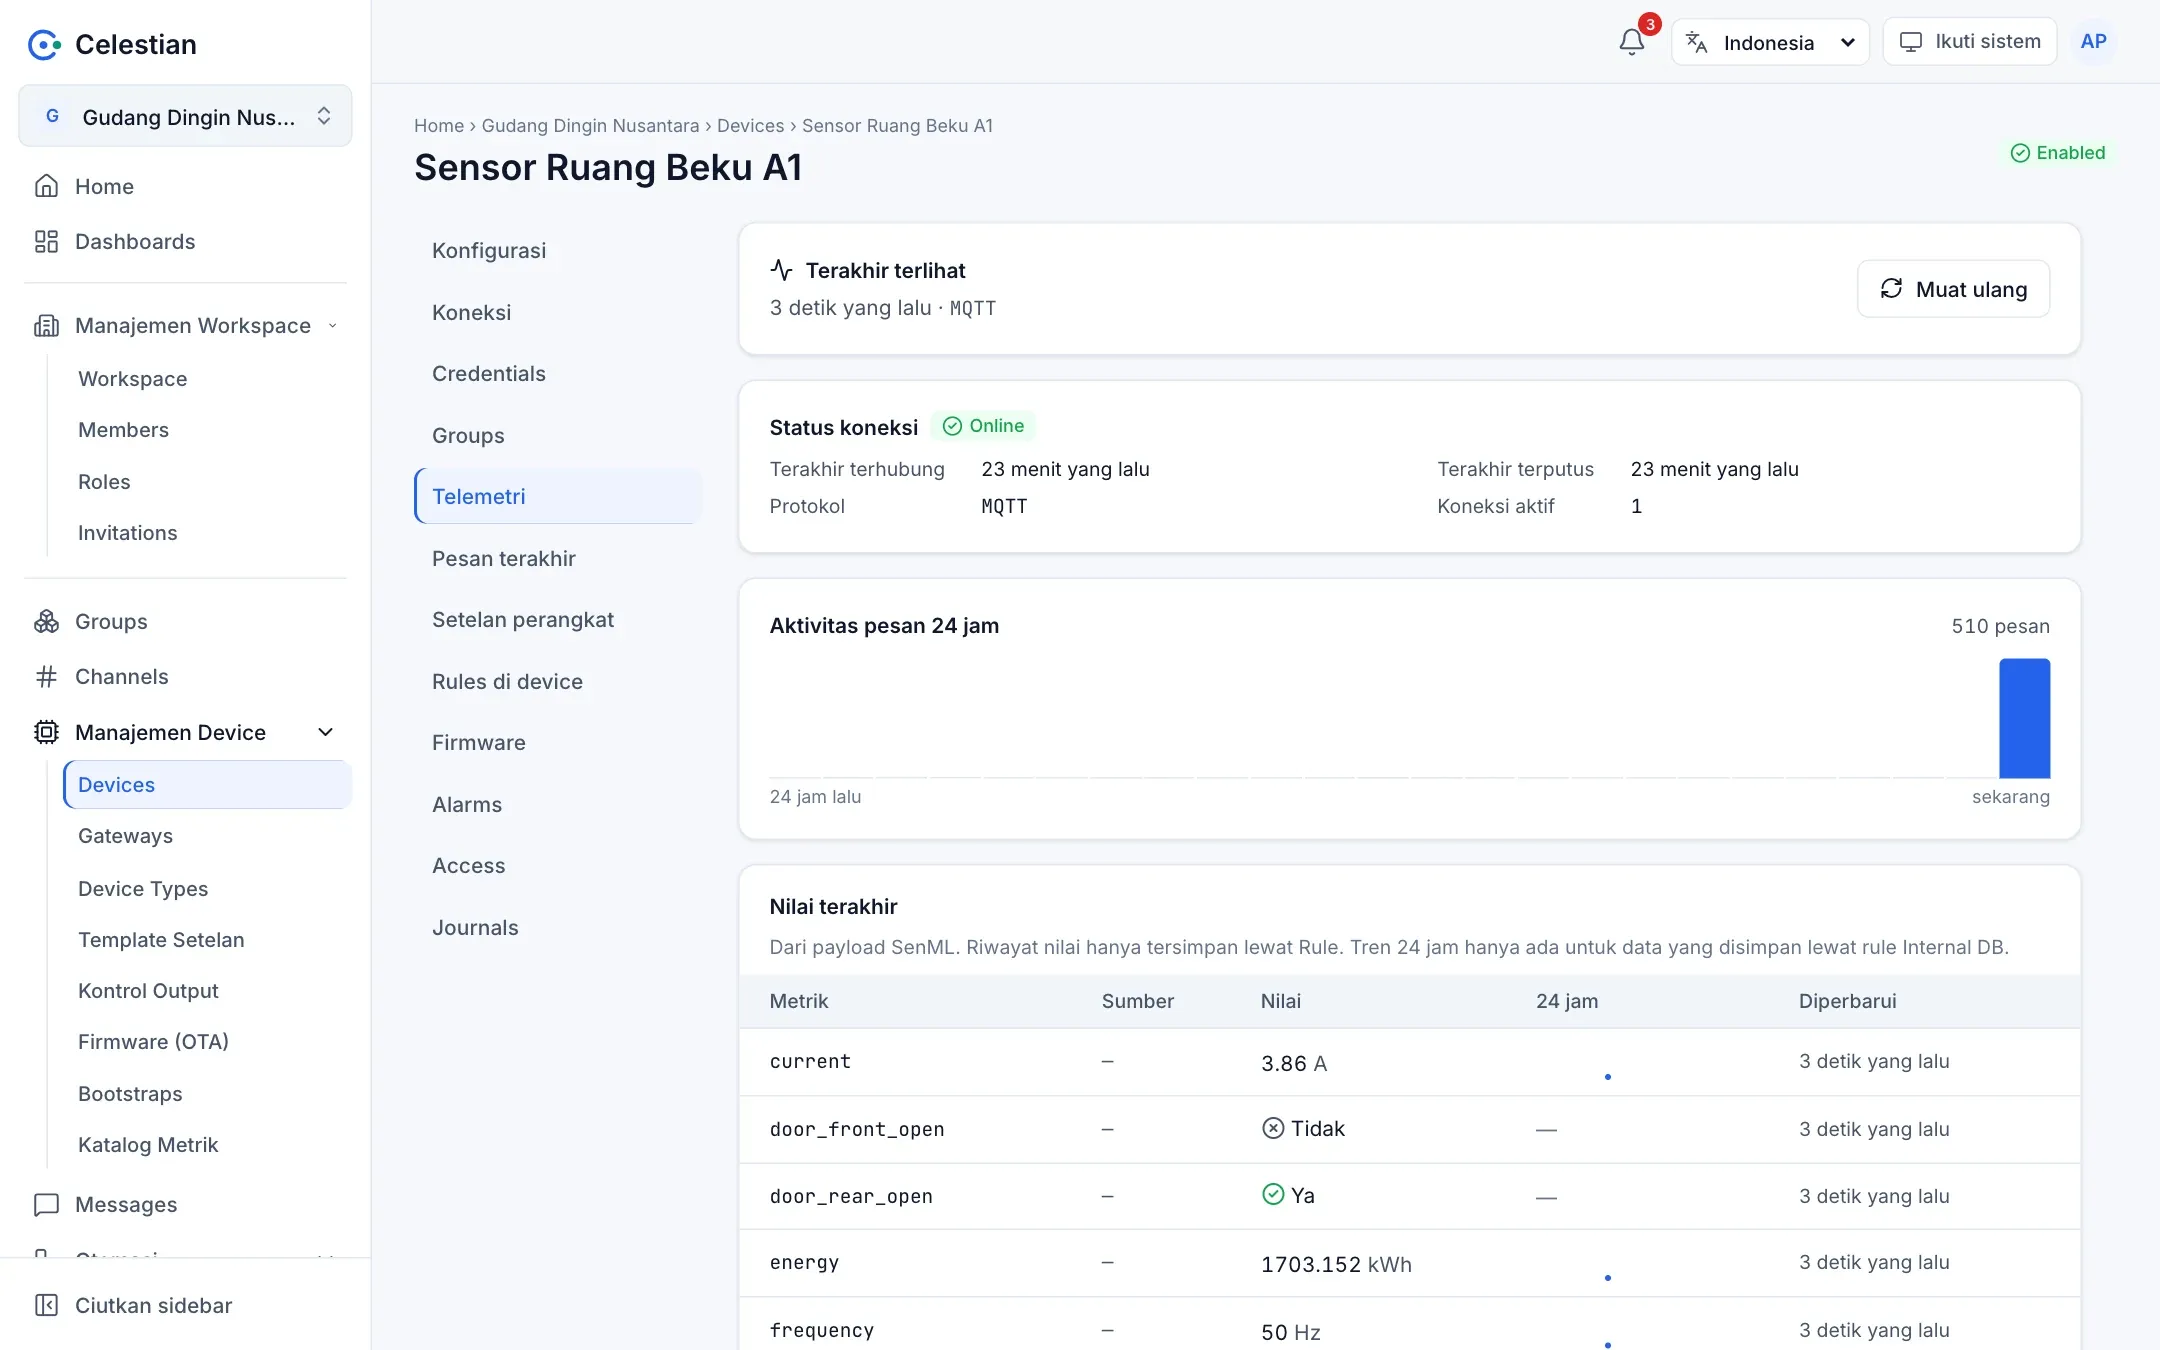Viewport: 2160px width, 1350px height.
Task: Click the Dashboards grid icon
Action: [x=46, y=241]
